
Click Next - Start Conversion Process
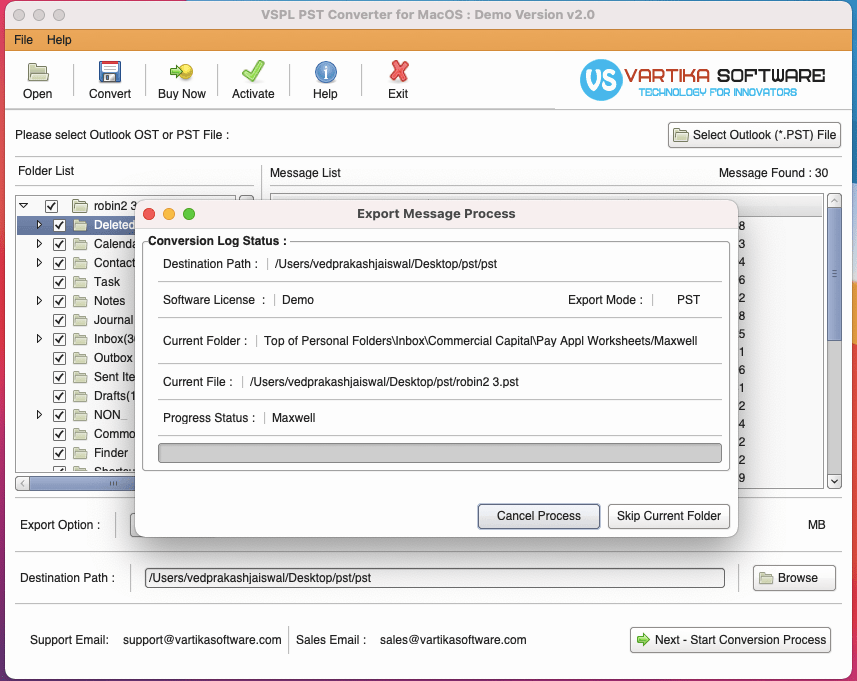pyautogui.click(x=730, y=640)
